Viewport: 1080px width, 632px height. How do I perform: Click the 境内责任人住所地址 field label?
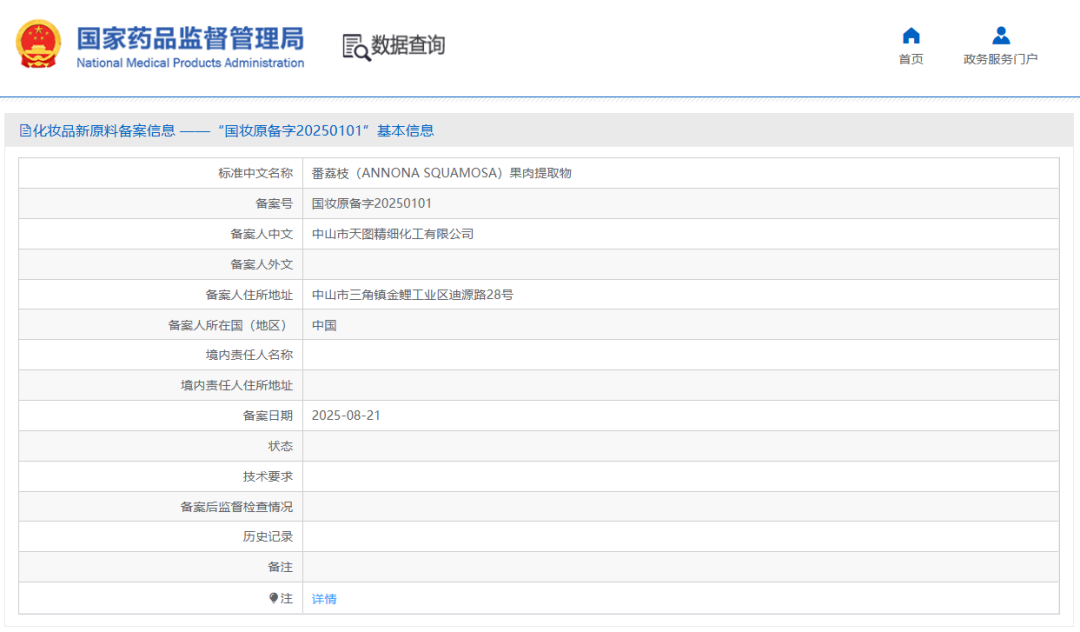pos(237,386)
